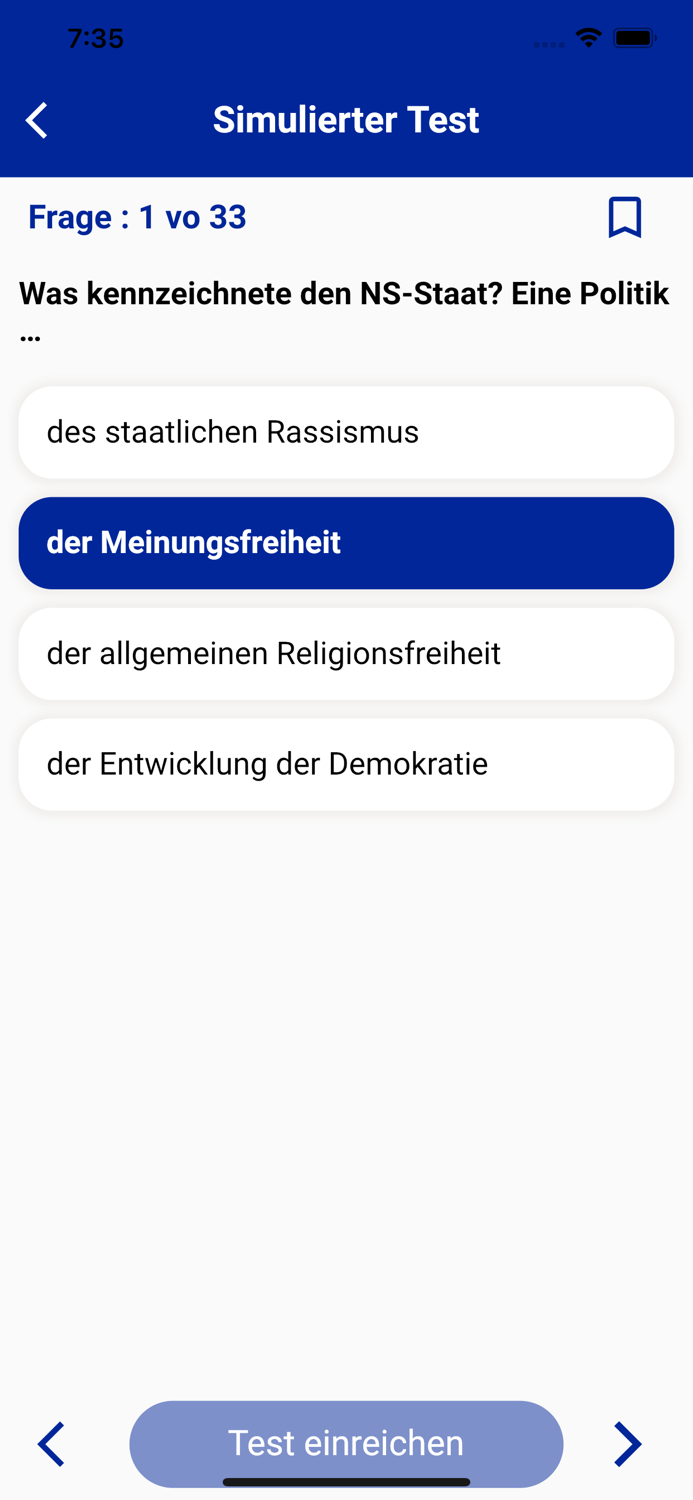The width and height of the screenshot is (693, 1500).
Task: Go back one question with left chevron
Action: 51,1444
